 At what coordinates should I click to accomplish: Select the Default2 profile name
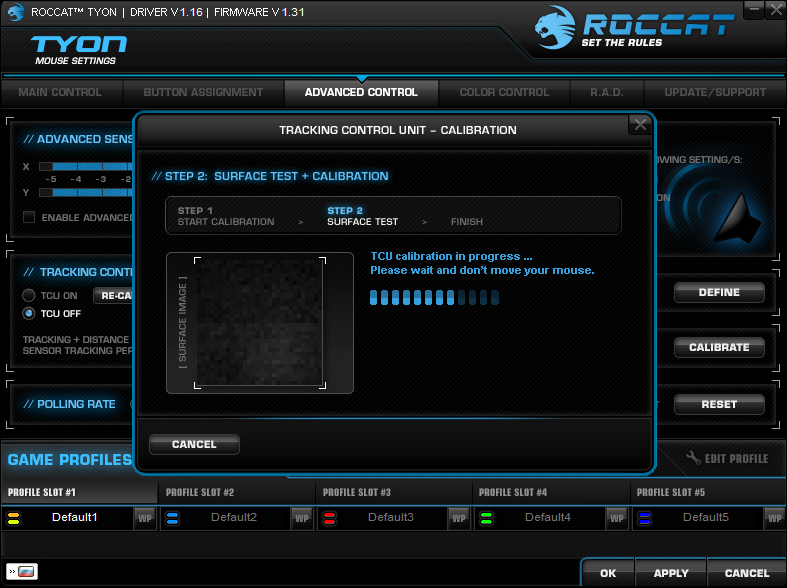click(234, 517)
